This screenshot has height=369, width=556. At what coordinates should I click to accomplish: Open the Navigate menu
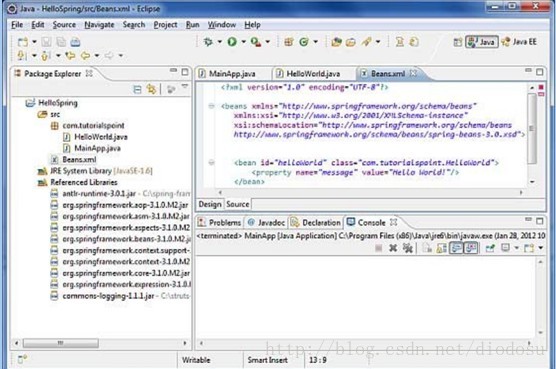(99, 25)
